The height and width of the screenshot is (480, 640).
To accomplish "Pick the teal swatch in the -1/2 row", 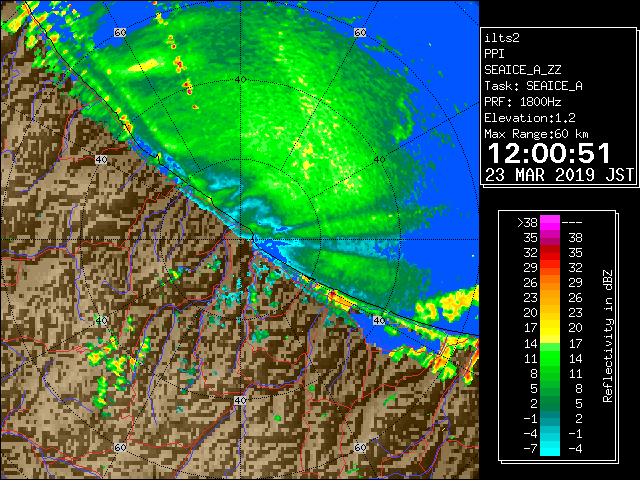I will (x=550, y=418).
